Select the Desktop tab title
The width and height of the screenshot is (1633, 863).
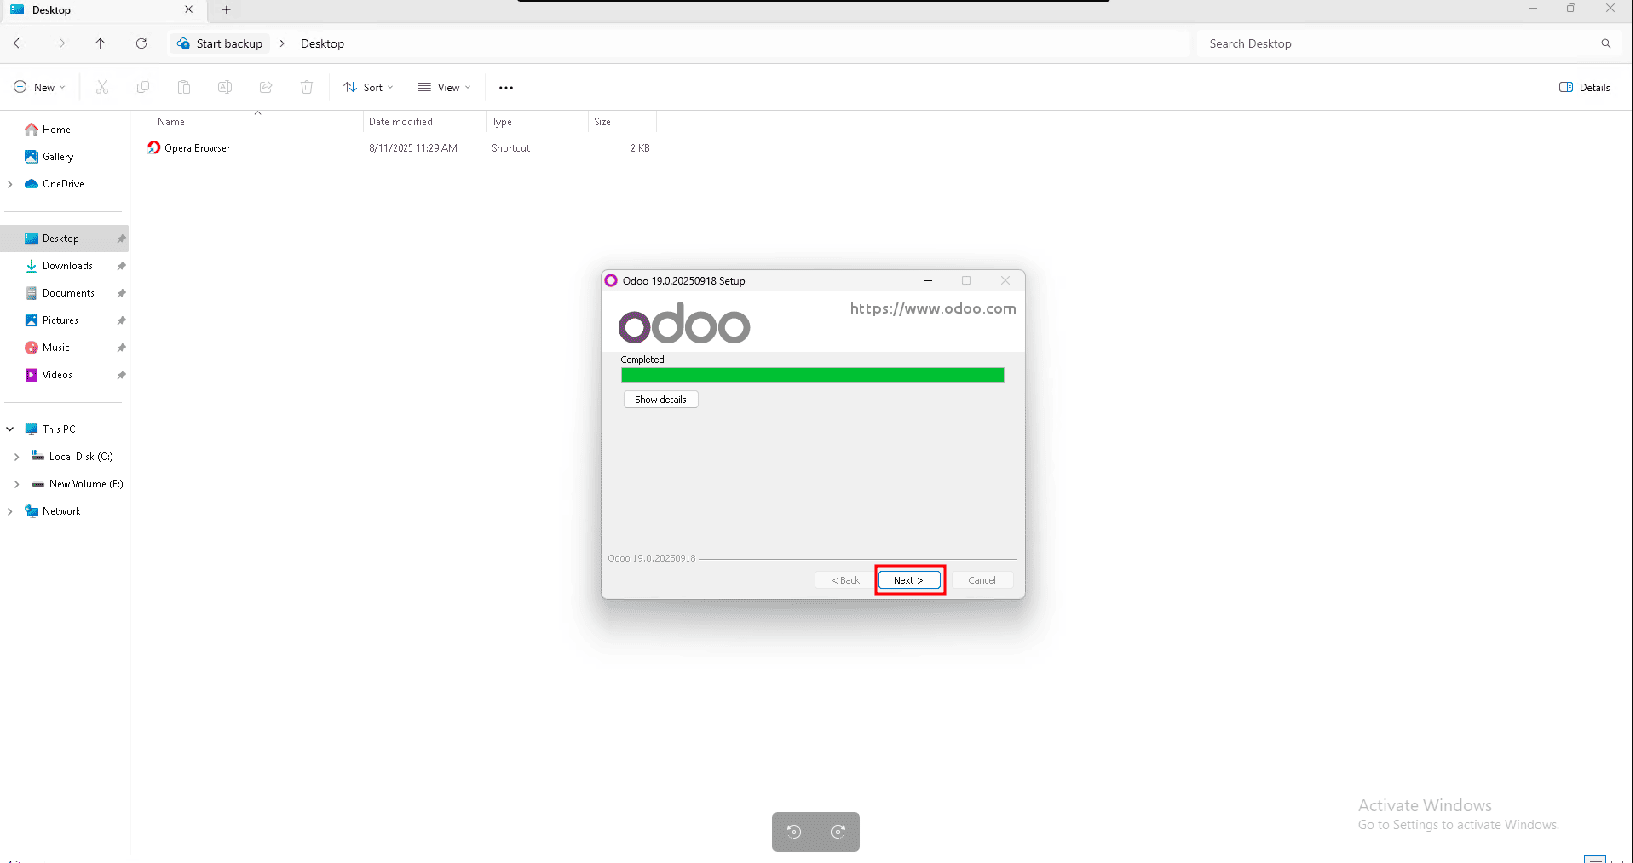coord(51,10)
